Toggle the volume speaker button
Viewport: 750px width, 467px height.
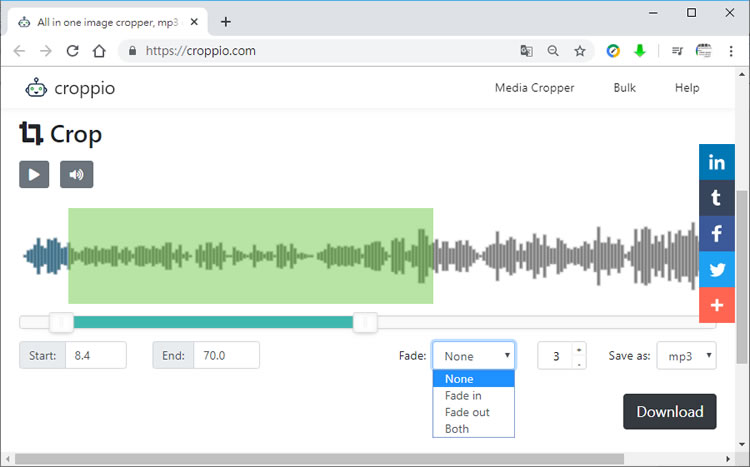pyautogui.click(x=76, y=174)
